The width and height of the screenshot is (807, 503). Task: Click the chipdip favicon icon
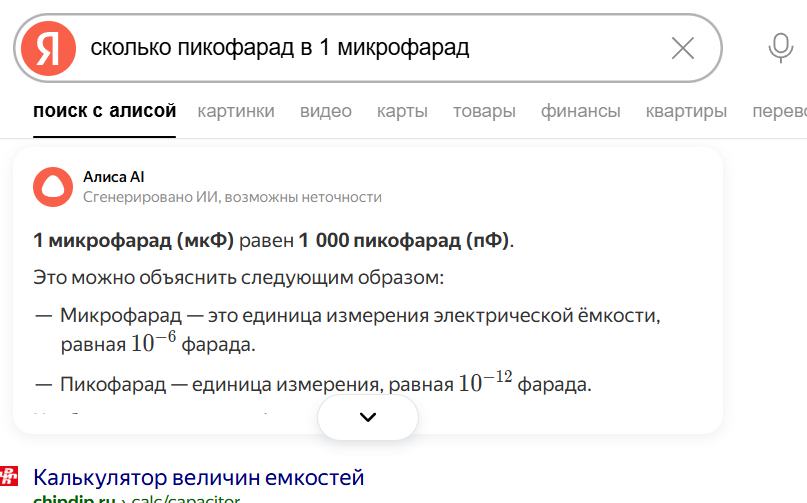click(x=8, y=477)
